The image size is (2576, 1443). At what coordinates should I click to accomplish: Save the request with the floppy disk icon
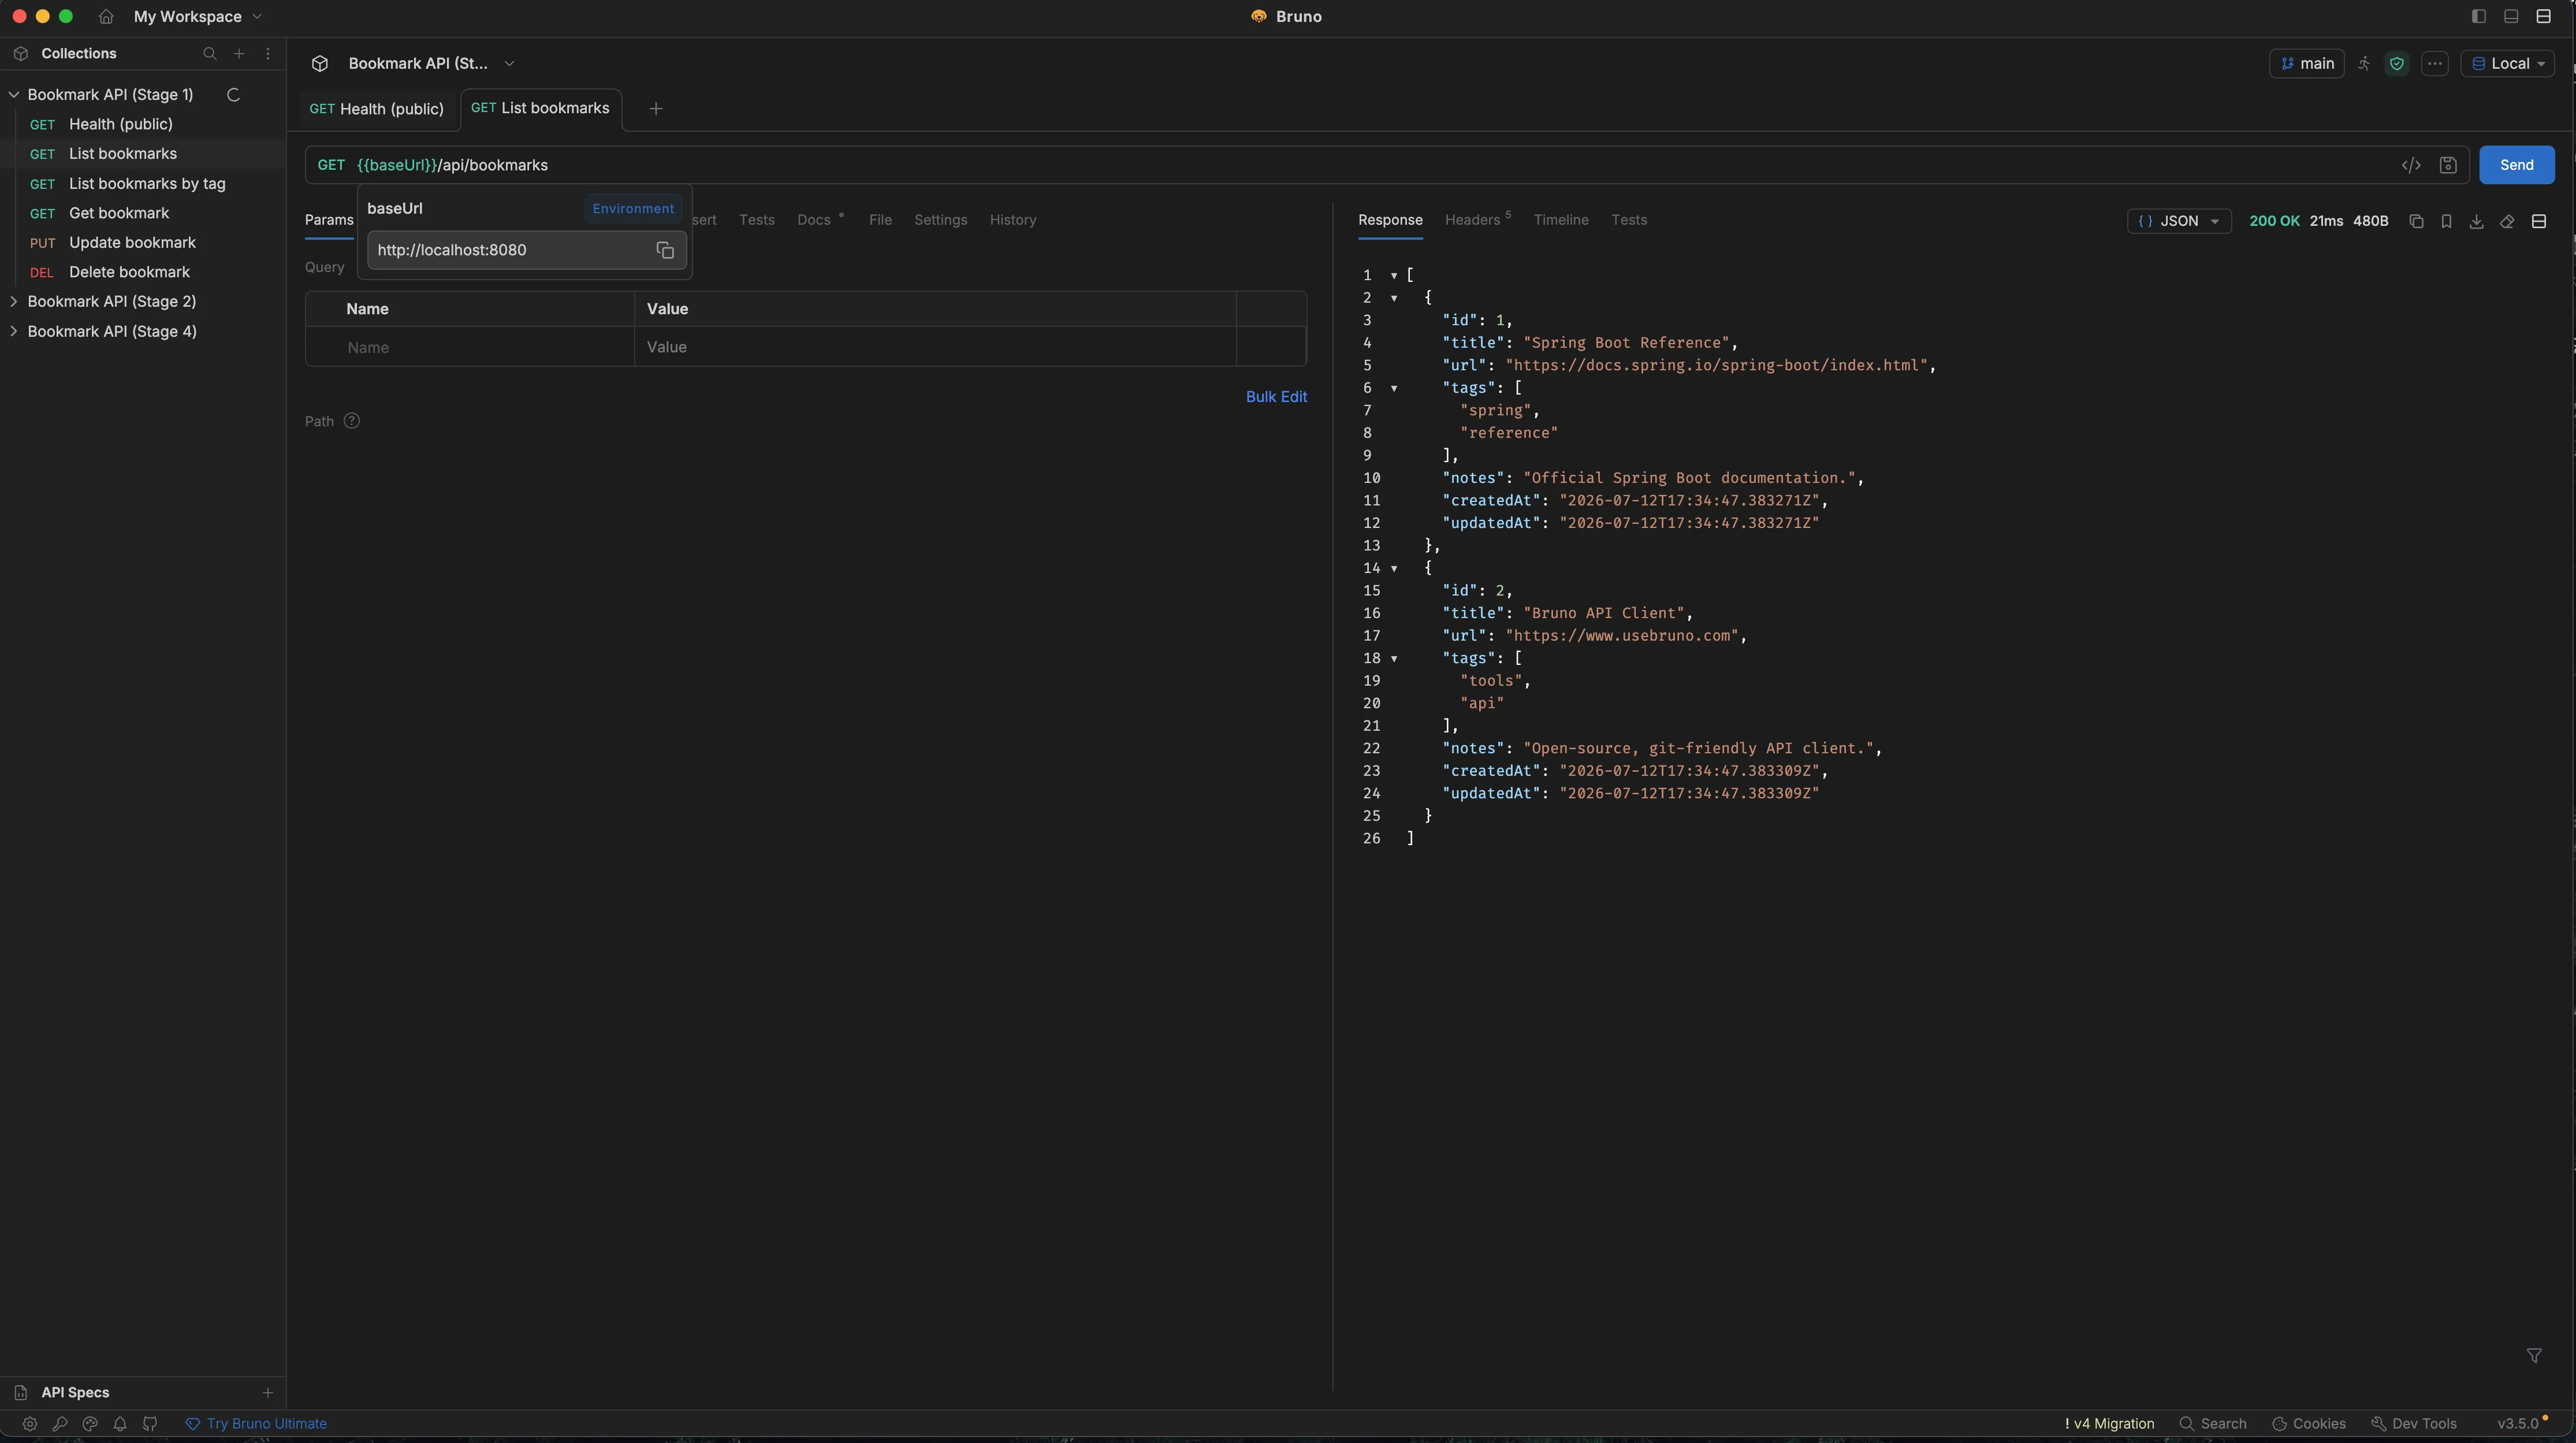point(2448,165)
